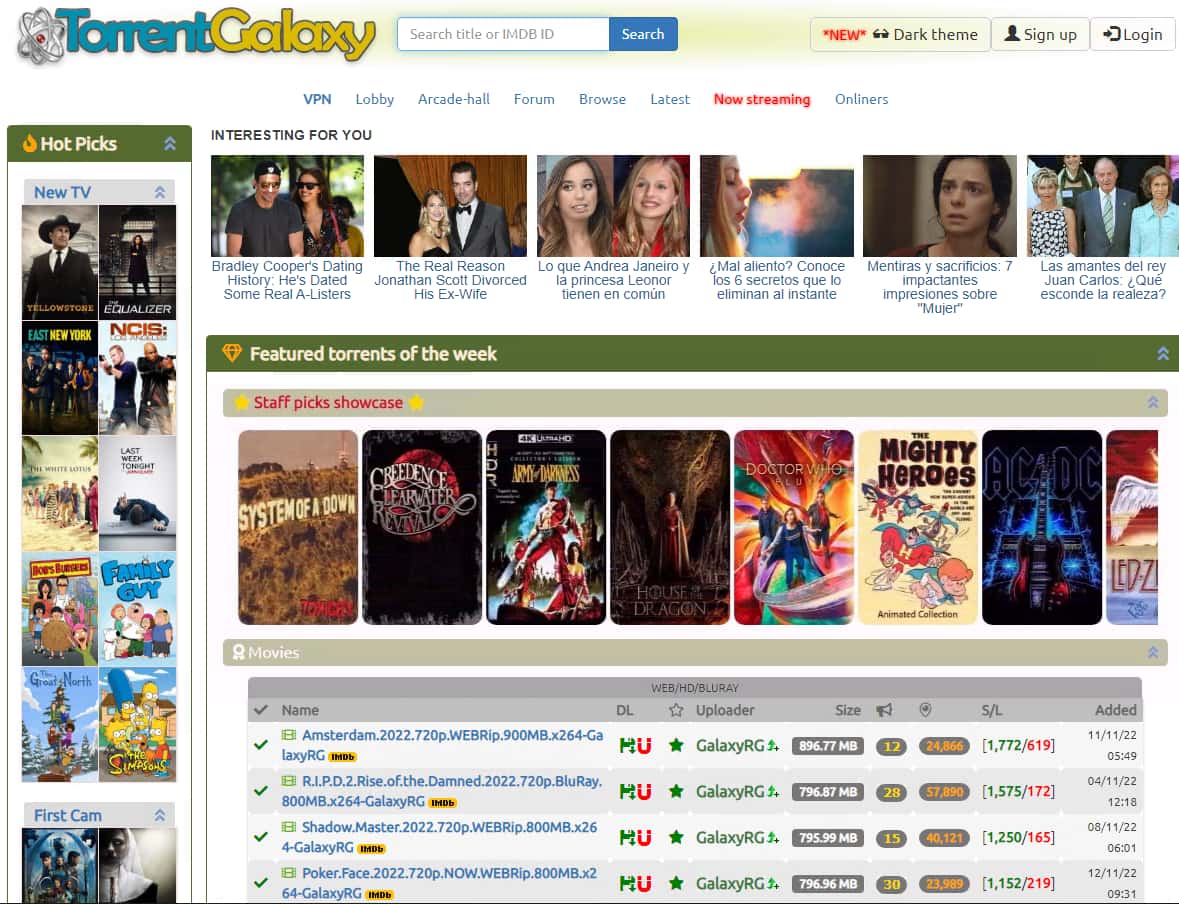Collapse the New TV section
1179x904 pixels.
point(159,192)
